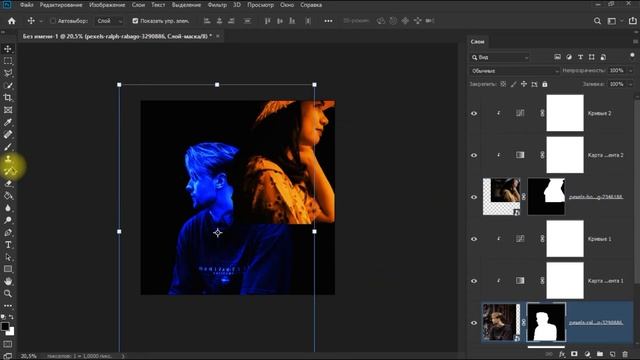This screenshot has height=360, width=640.
Task: Hide the Карта ...ента 2 layer
Action: click(x=474, y=155)
